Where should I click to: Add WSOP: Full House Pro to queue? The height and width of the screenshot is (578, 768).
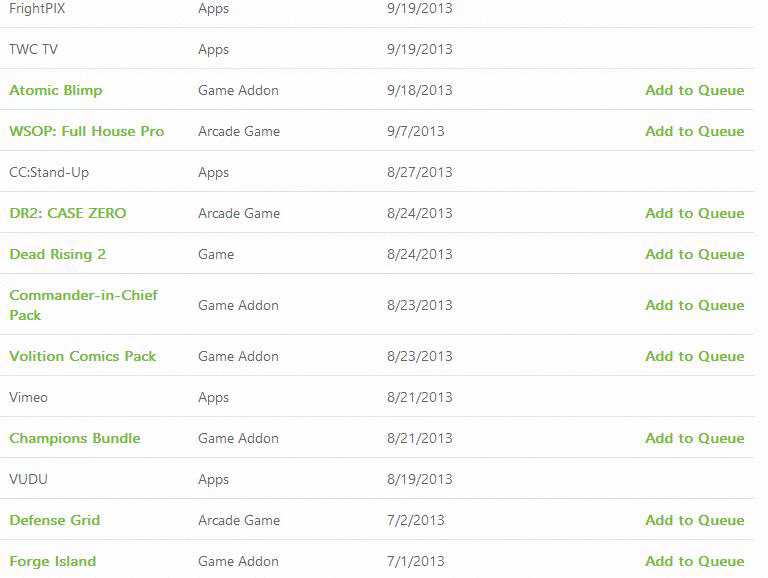point(695,131)
